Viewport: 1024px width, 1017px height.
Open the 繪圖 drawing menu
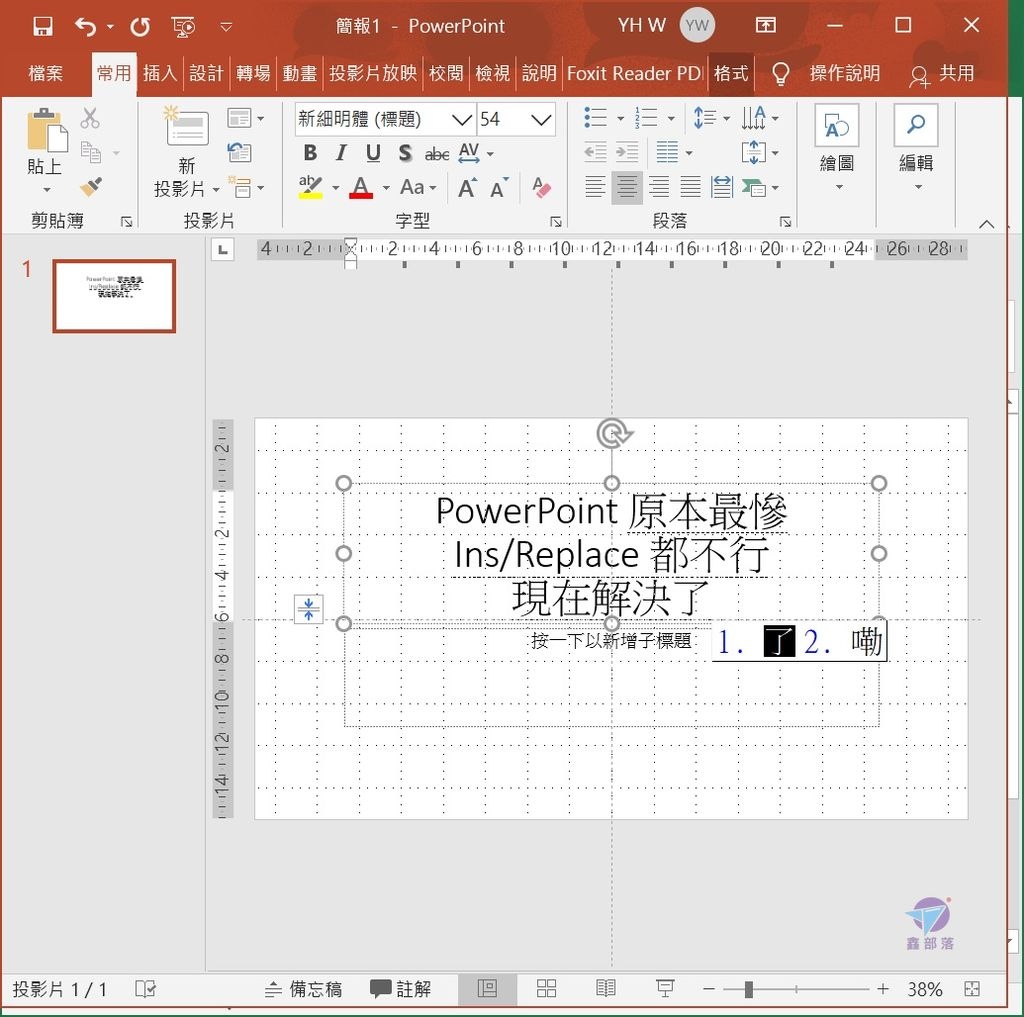[837, 148]
